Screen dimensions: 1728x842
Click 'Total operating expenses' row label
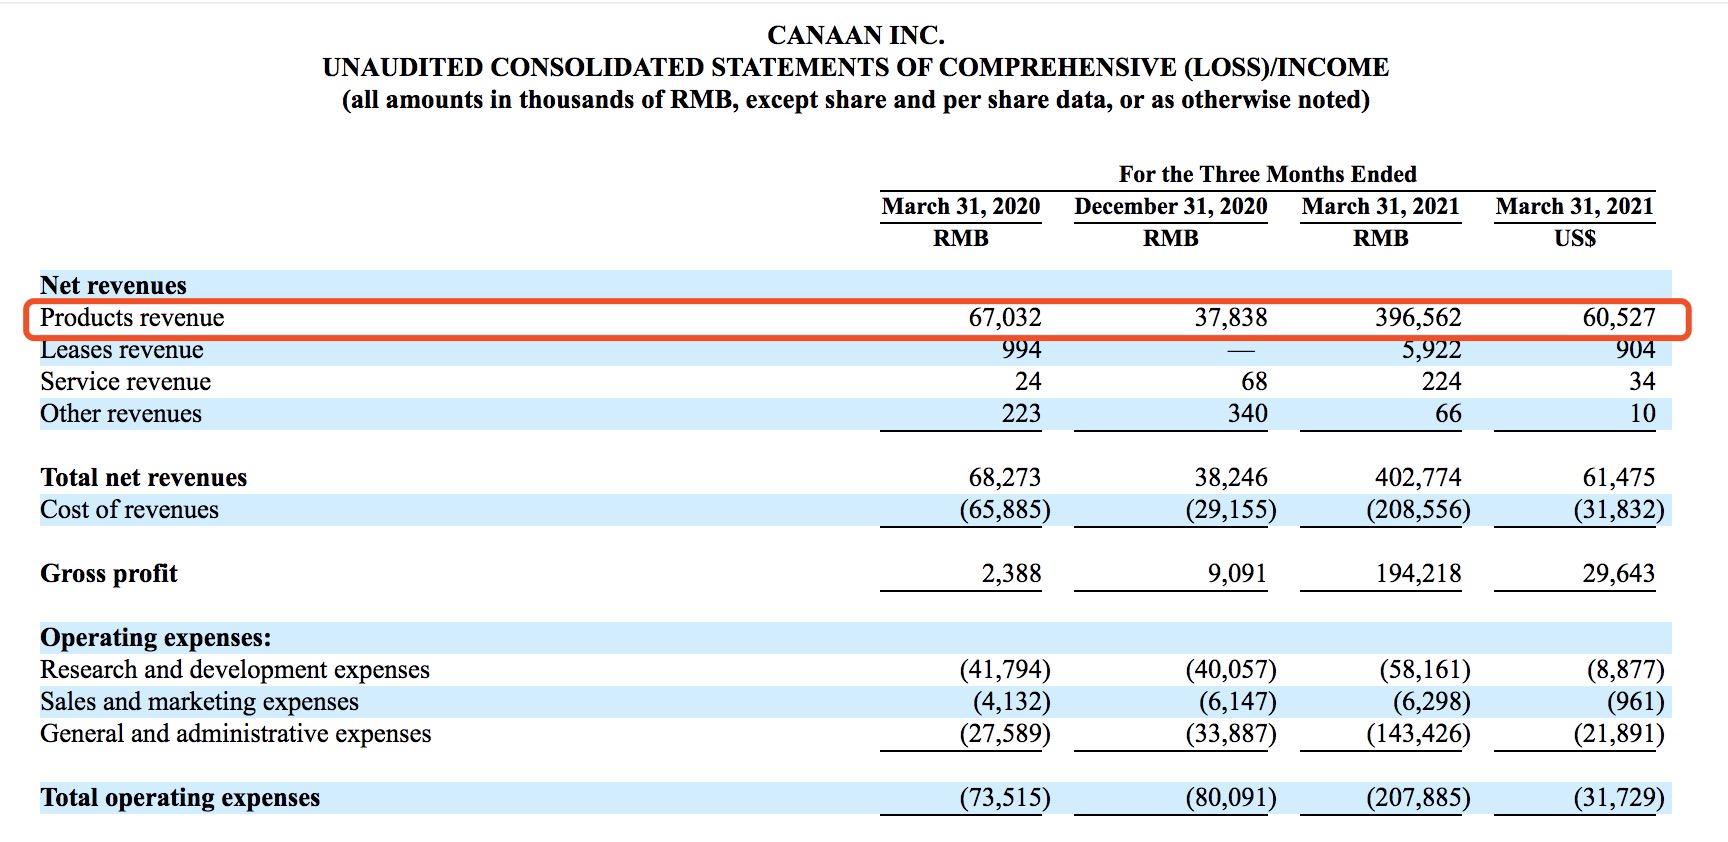[180, 798]
